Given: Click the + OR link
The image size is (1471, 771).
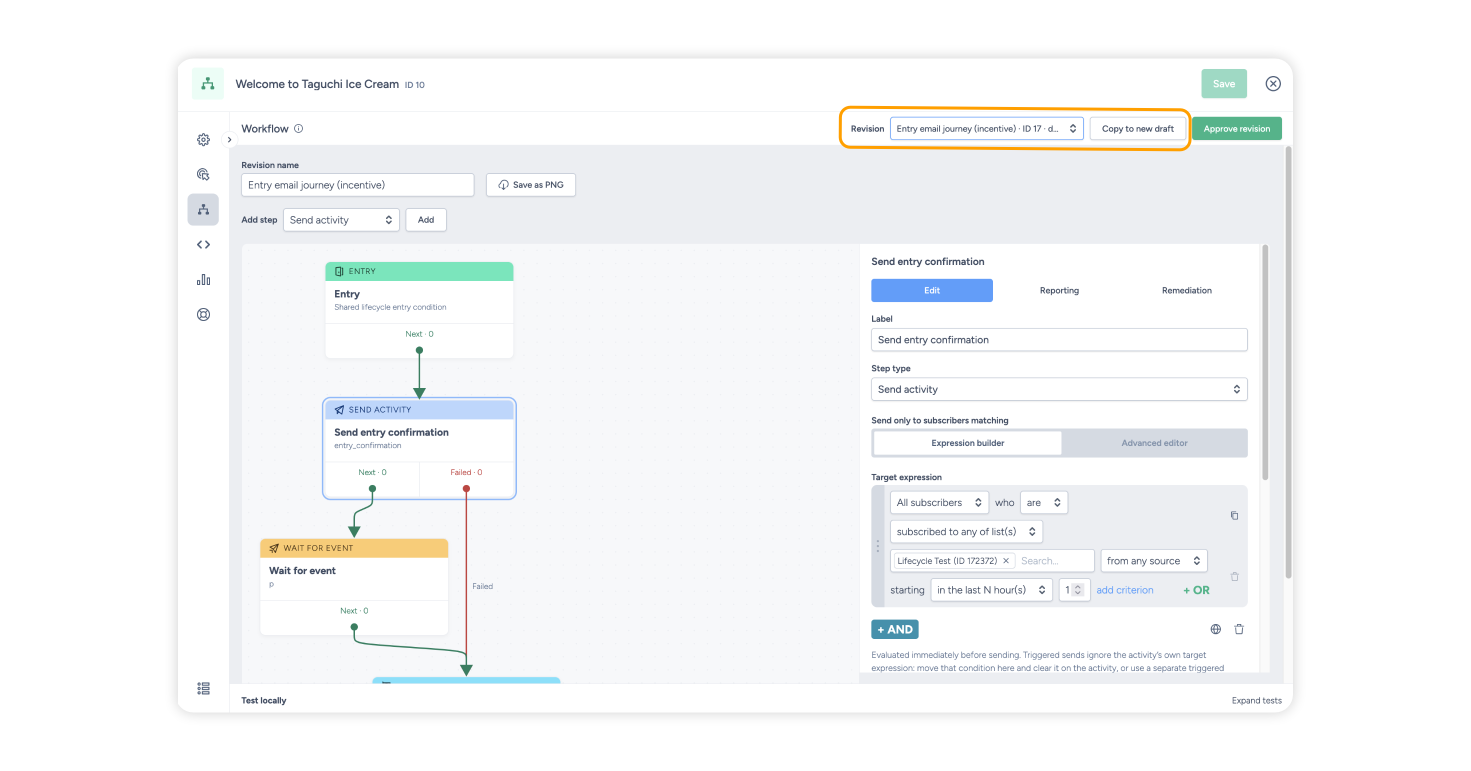Looking at the screenshot, I should click(1196, 590).
